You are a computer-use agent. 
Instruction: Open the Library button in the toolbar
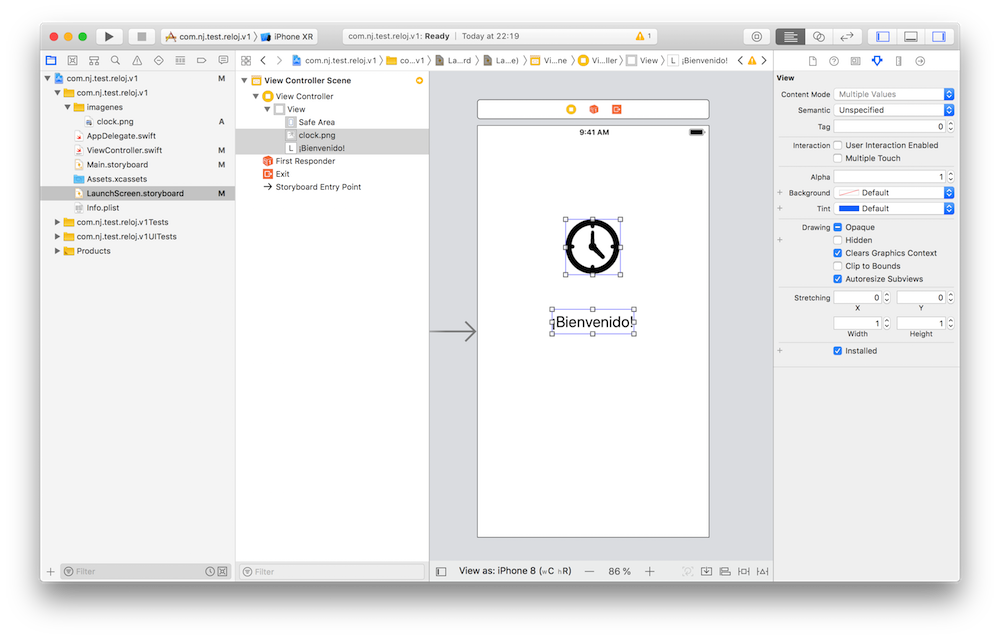tap(756, 36)
